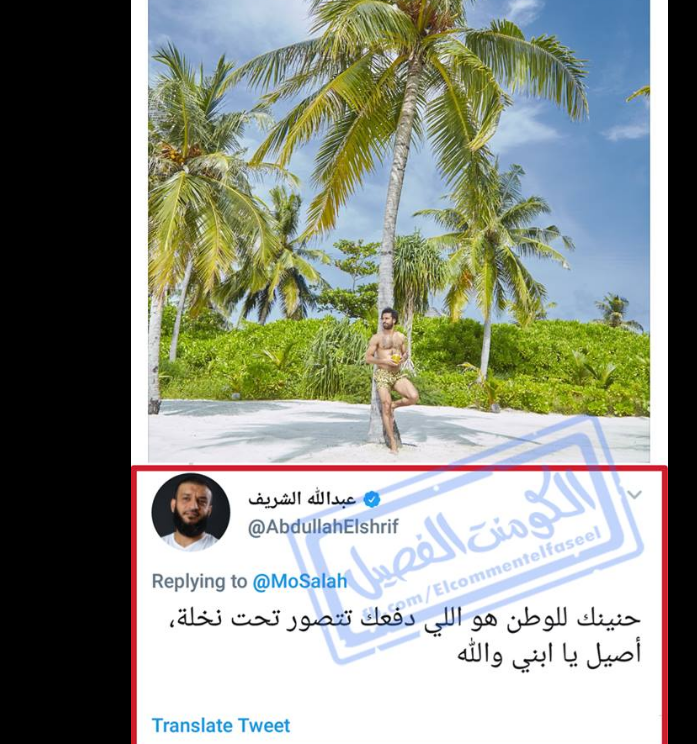This screenshot has height=744, width=697.
Task: Open the beach palm tree photo
Action: pos(399,231)
